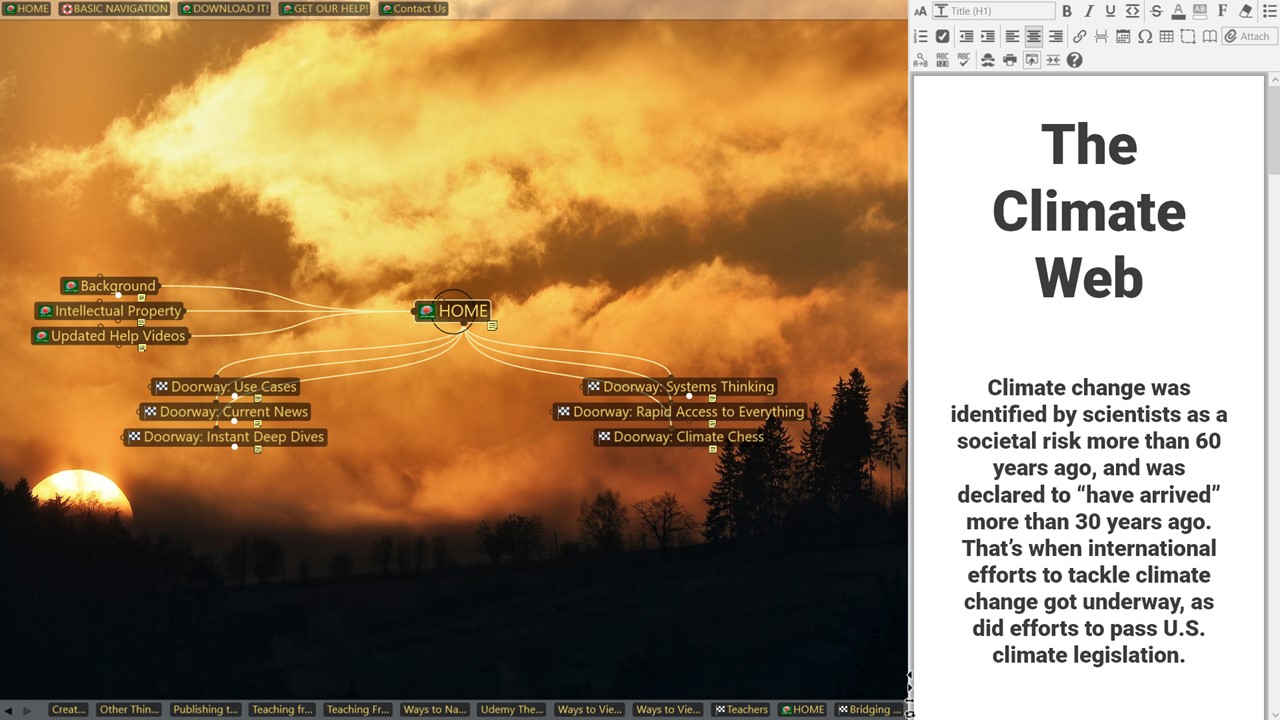Create a numbered list
Image resolution: width=1280 pixels, height=720 pixels.
(921, 36)
